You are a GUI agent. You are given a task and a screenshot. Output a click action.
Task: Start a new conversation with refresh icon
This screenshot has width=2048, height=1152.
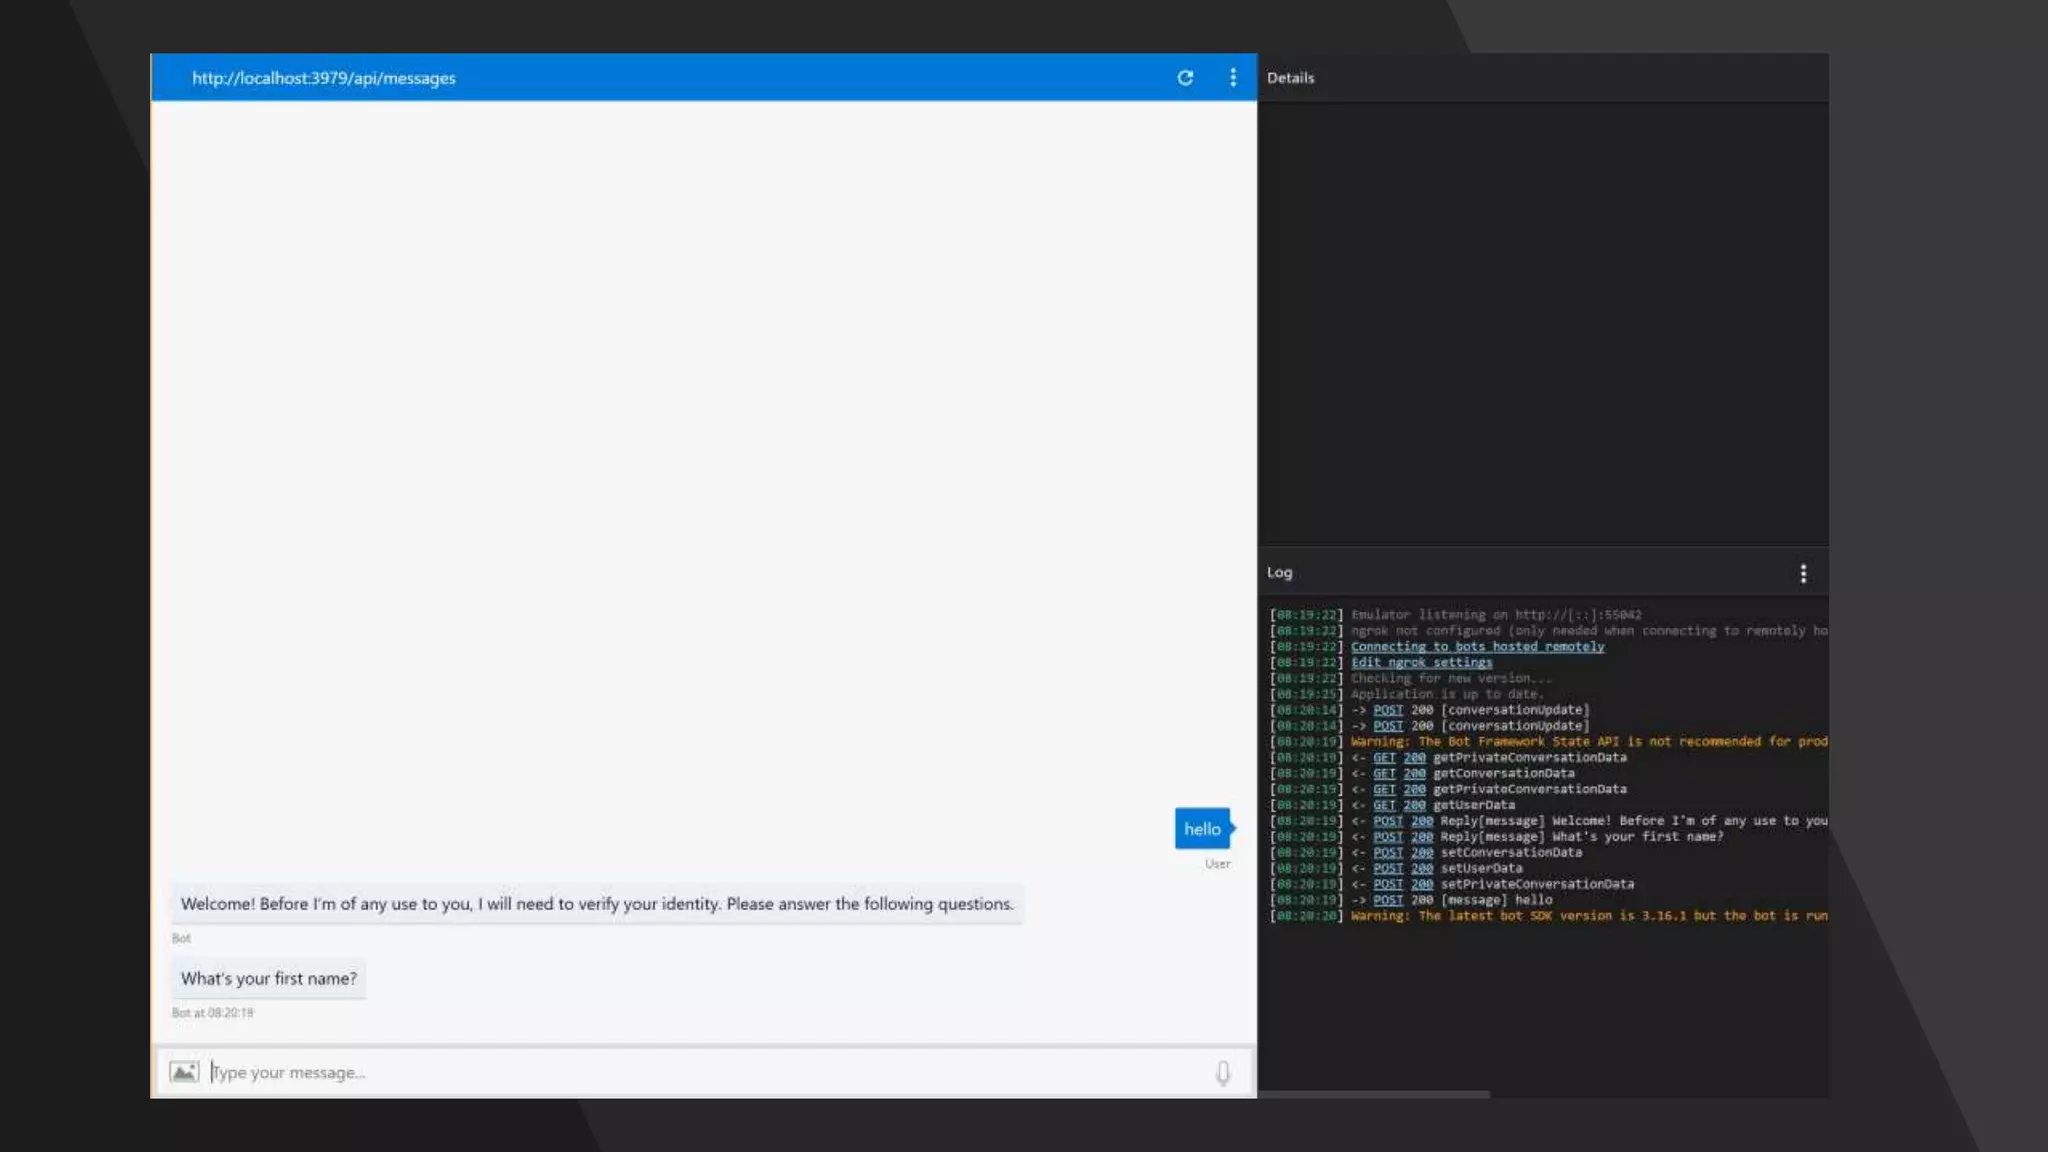(1185, 78)
